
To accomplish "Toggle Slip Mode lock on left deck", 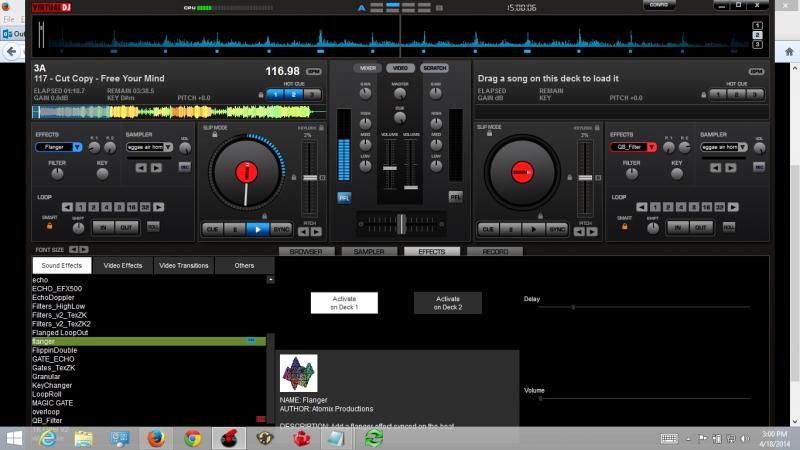I will point(215,134).
